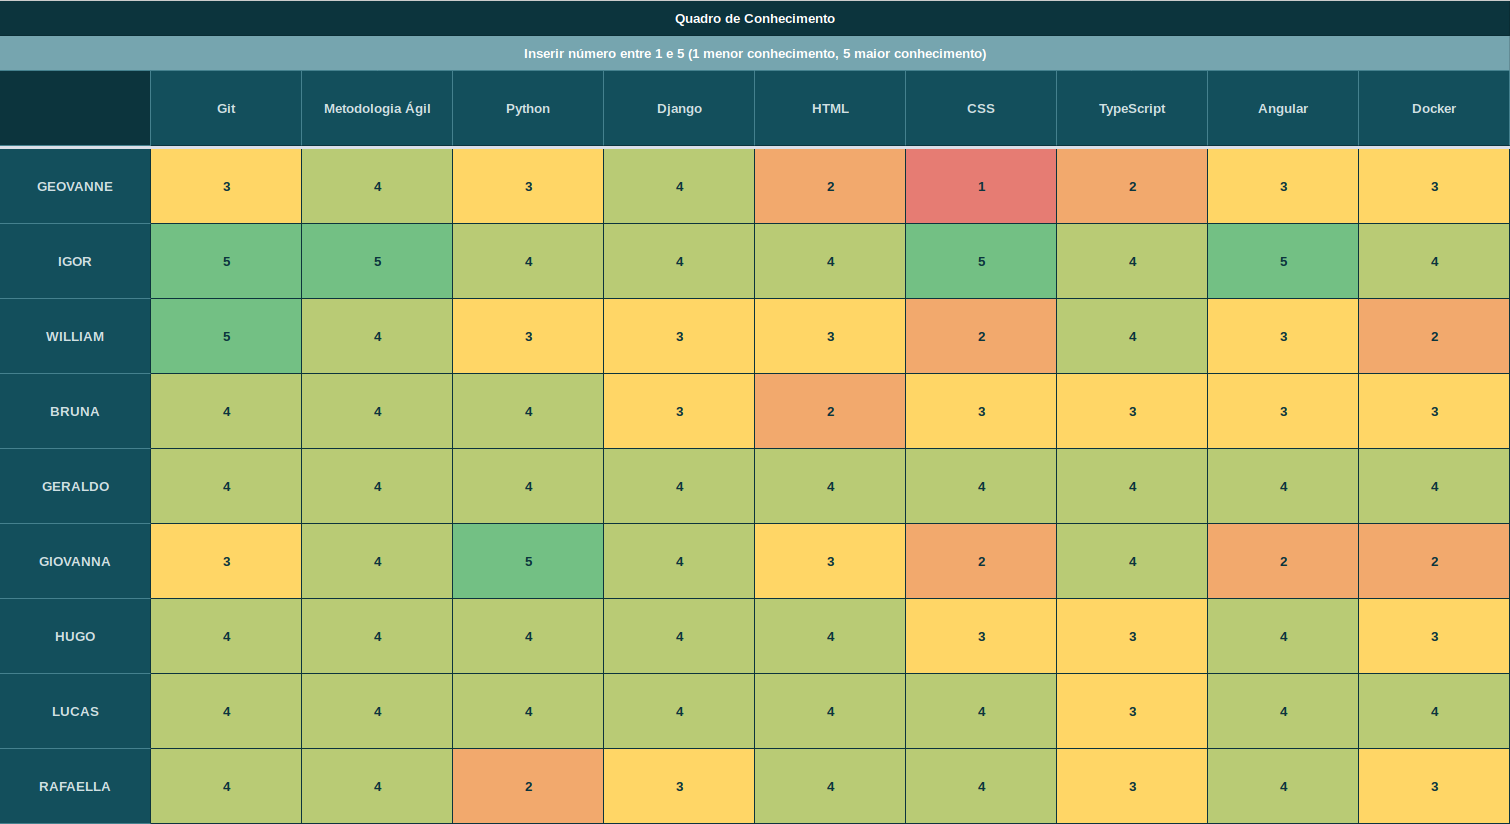
Task: Select Hugo's CSS score cell
Action: coord(981,636)
